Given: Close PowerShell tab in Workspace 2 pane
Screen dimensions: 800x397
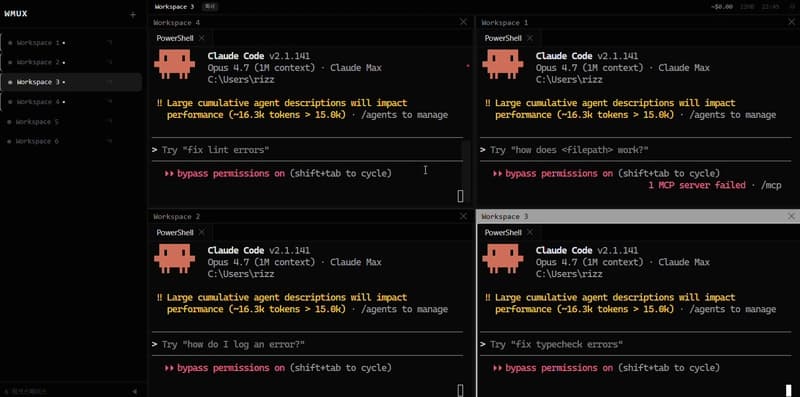Looking at the screenshot, I should (202, 233).
